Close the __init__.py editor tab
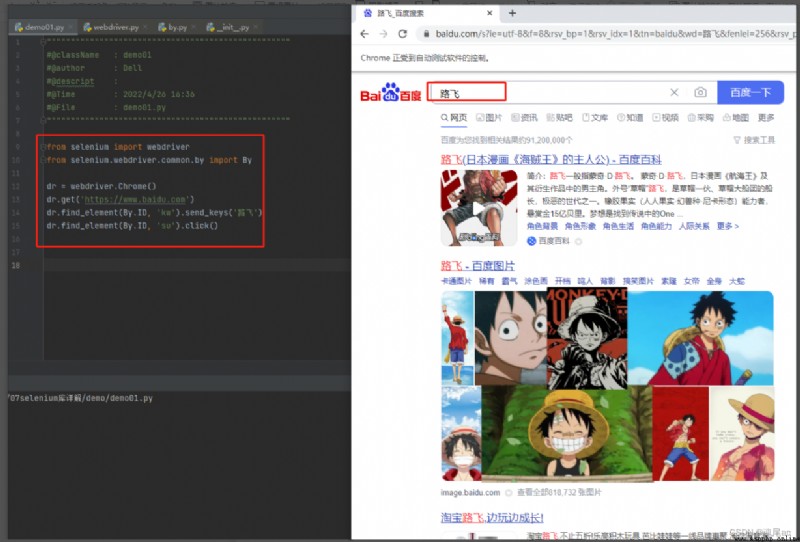The width and height of the screenshot is (800, 542). click(256, 27)
